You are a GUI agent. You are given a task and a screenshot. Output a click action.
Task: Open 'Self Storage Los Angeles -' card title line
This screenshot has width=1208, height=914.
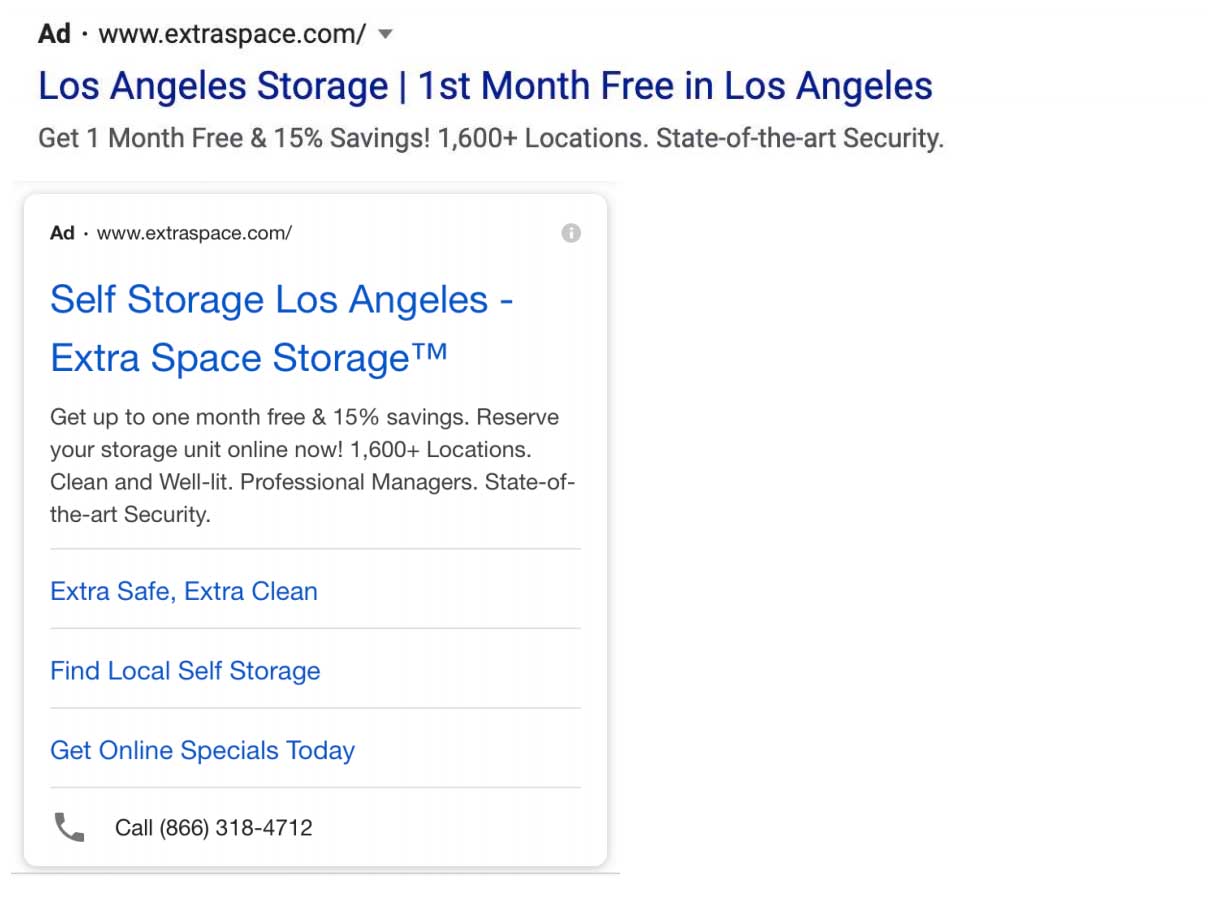coord(281,300)
